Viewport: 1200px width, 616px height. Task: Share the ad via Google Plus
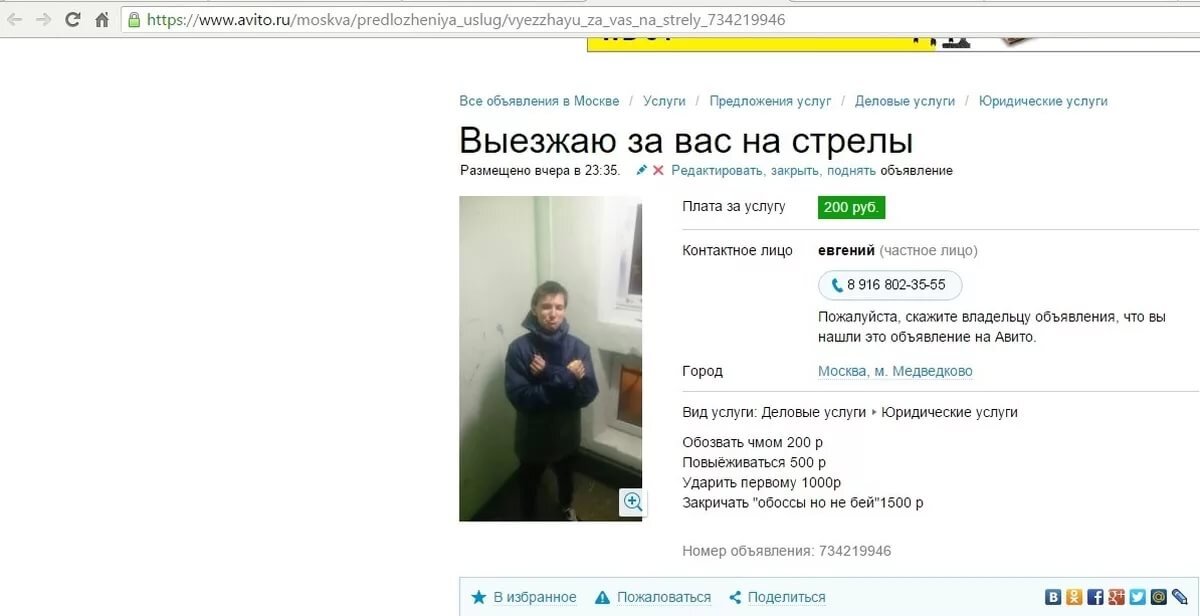(x=1116, y=597)
